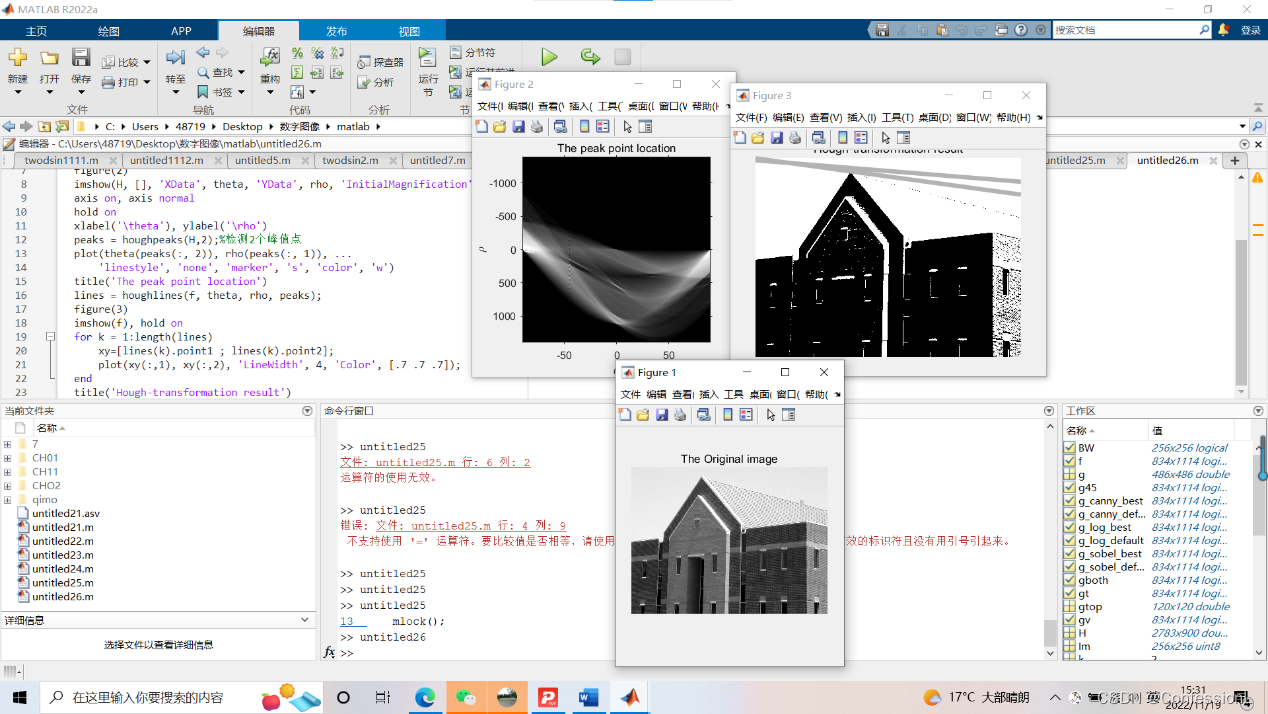This screenshot has height=714, width=1268.
Task: Click the checkbox icon next to g_log_default
Action: tap(1071, 540)
